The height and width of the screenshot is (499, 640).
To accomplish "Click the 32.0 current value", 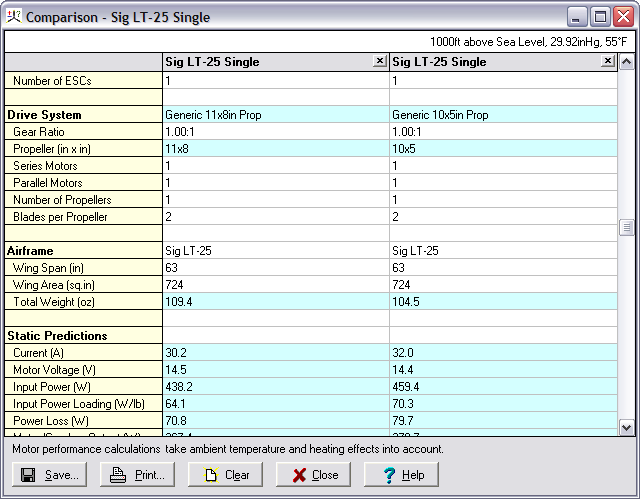I will click(403, 353).
